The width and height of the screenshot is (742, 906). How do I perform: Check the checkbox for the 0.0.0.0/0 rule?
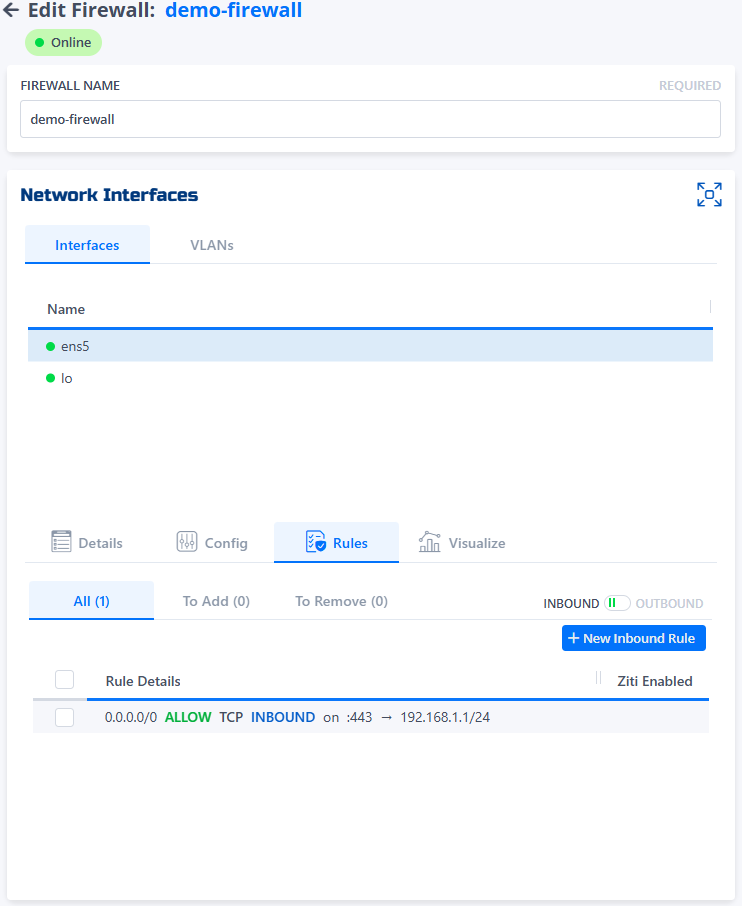click(x=64, y=717)
